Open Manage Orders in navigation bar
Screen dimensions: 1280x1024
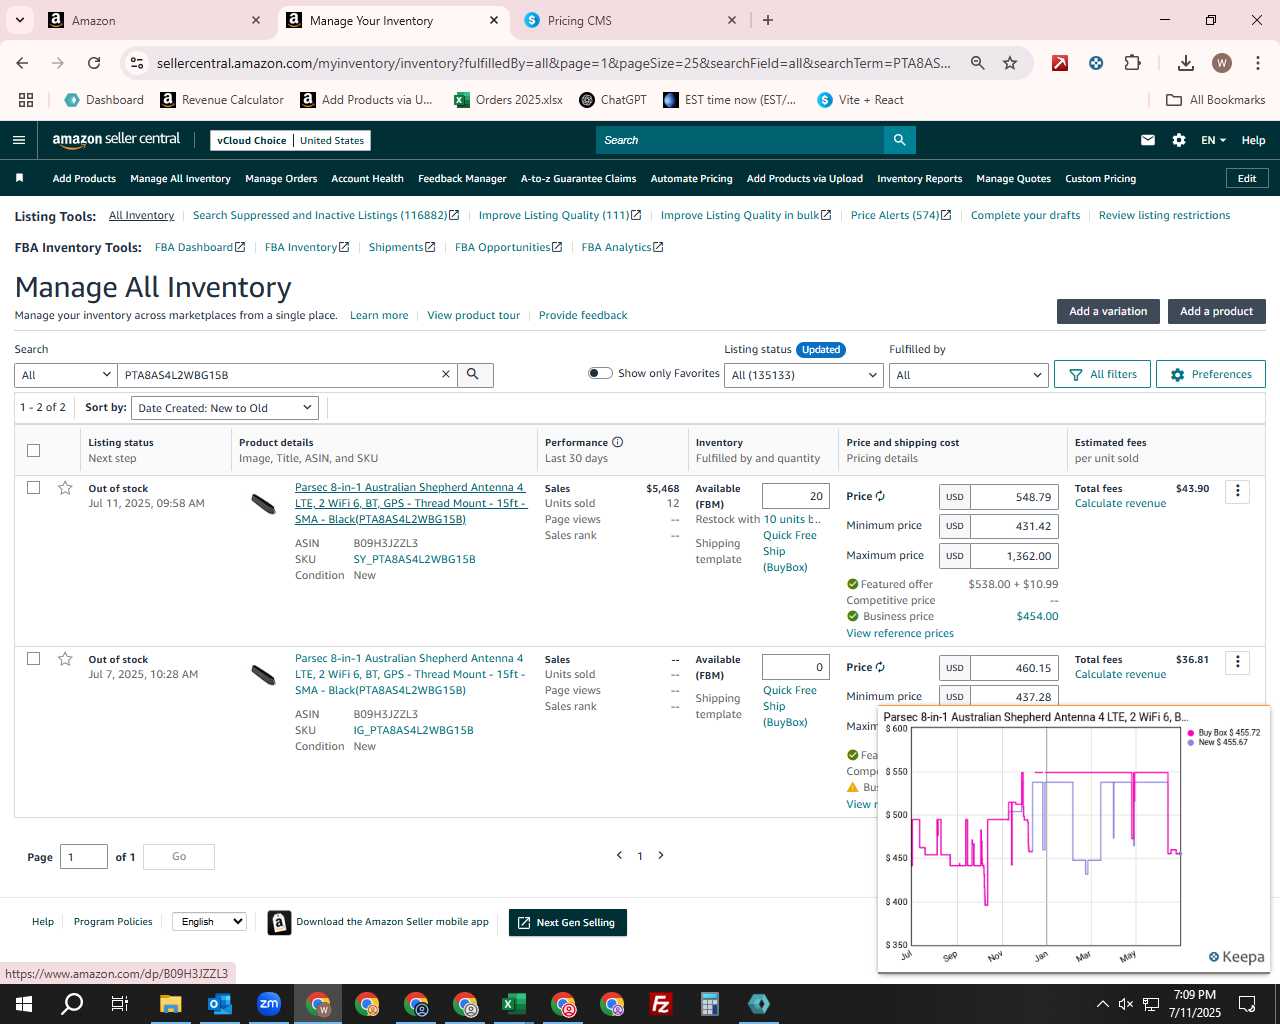[x=281, y=179]
